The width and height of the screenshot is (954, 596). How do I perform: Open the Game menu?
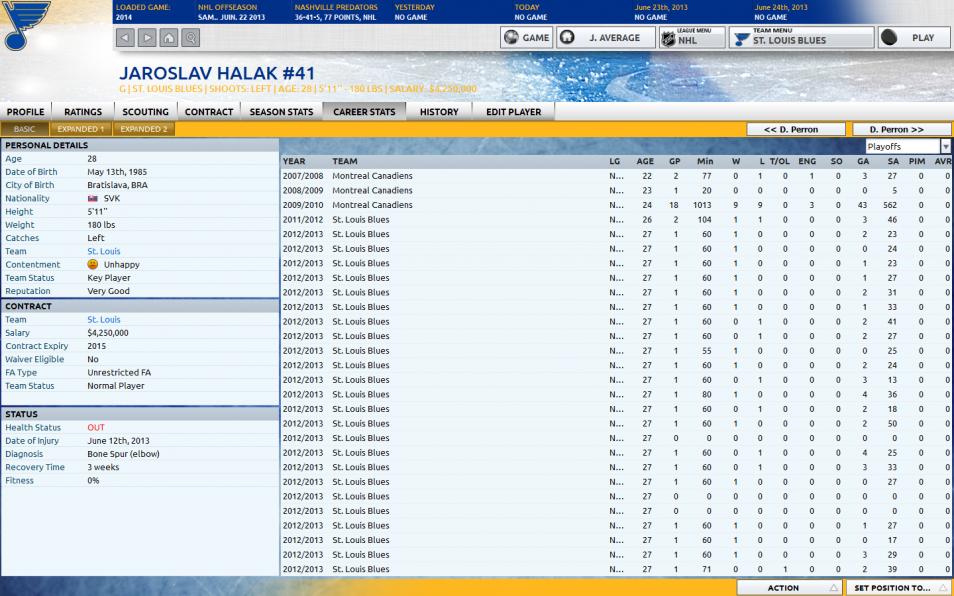pos(526,38)
